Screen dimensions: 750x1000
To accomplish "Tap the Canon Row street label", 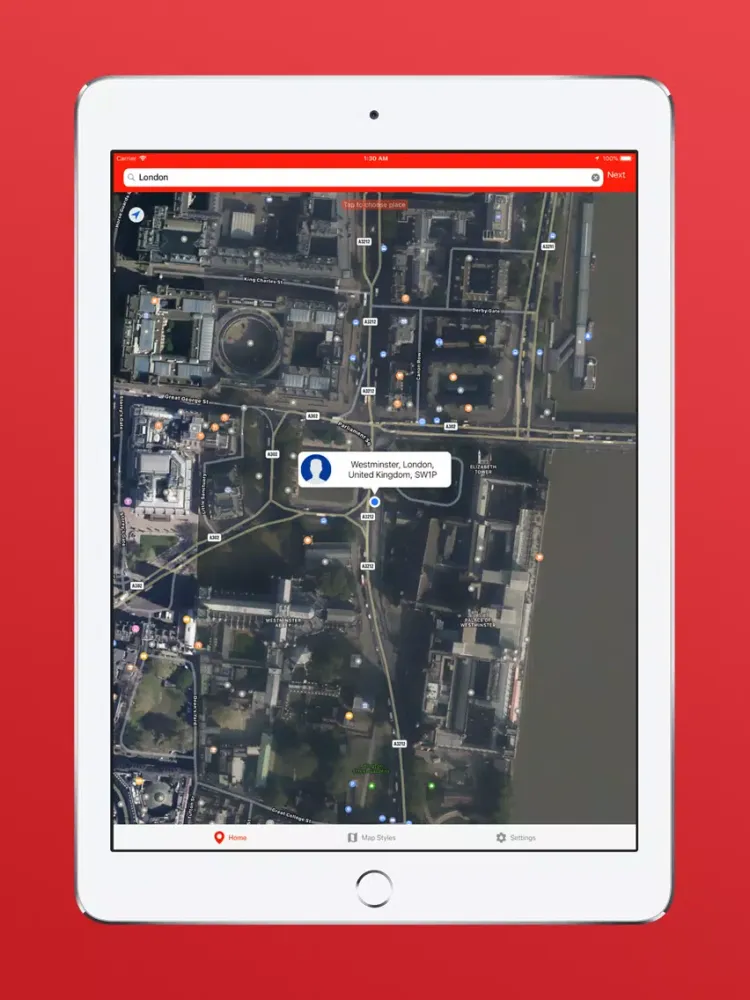I will pyautogui.click(x=419, y=367).
